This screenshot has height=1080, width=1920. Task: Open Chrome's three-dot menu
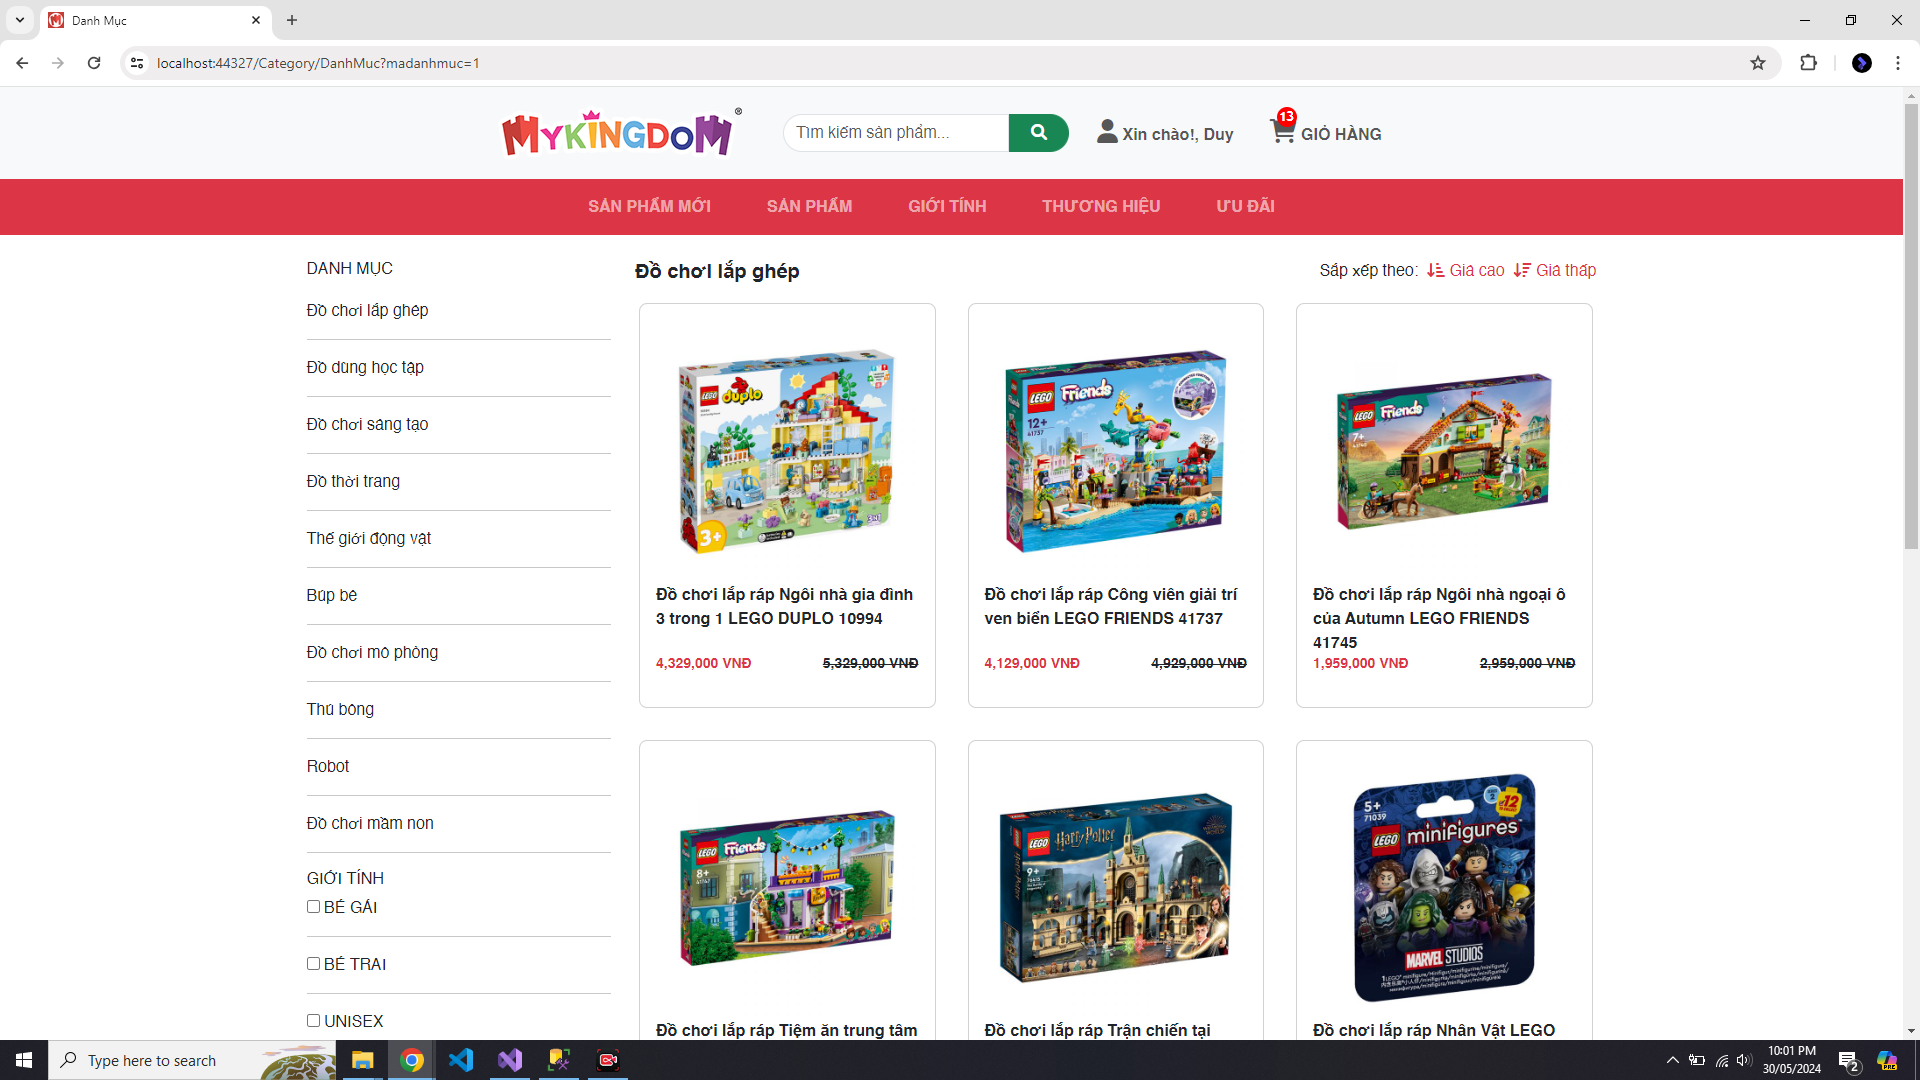click(x=1898, y=63)
